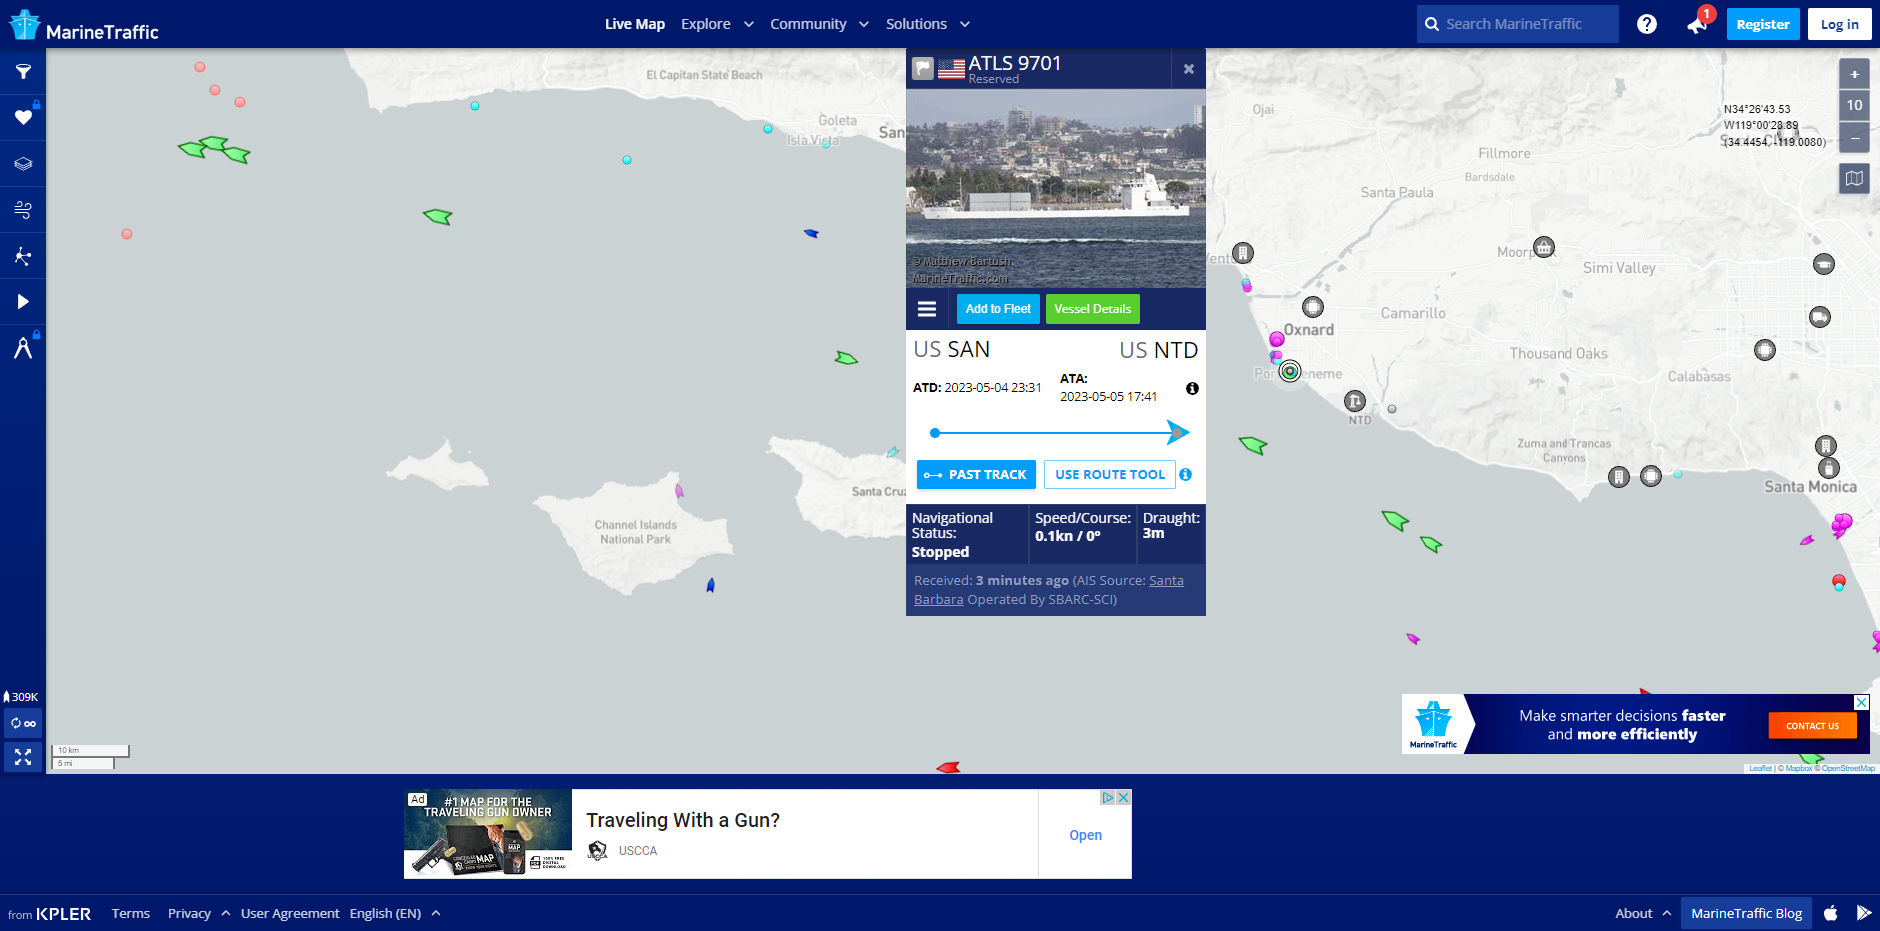This screenshot has width=1880, height=931.
Task: Click the Log in button
Action: click(1840, 24)
